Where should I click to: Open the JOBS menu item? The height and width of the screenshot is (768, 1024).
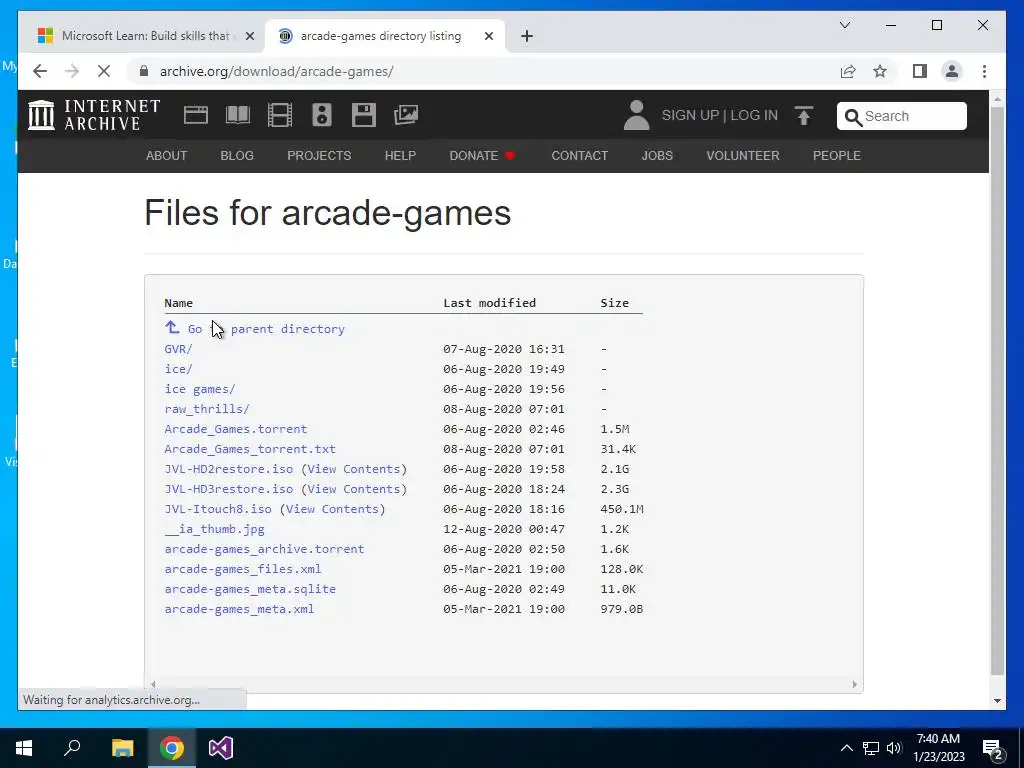pyautogui.click(x=657, y=155)
